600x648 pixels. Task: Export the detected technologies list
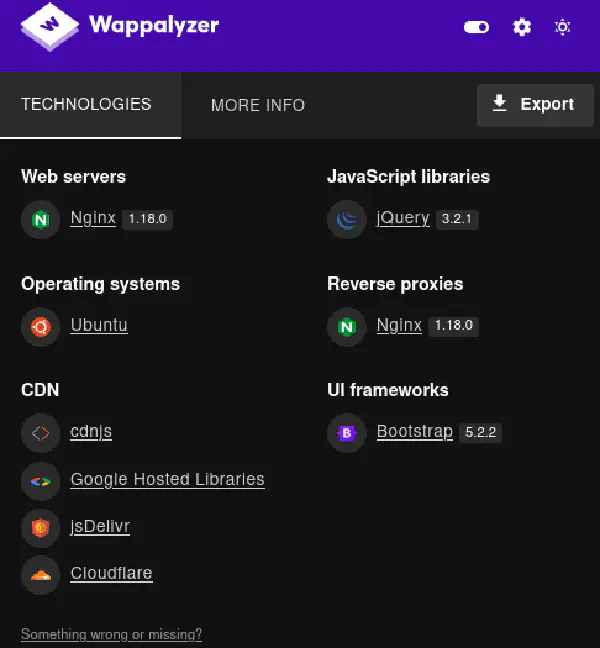(x=535, y=105)
